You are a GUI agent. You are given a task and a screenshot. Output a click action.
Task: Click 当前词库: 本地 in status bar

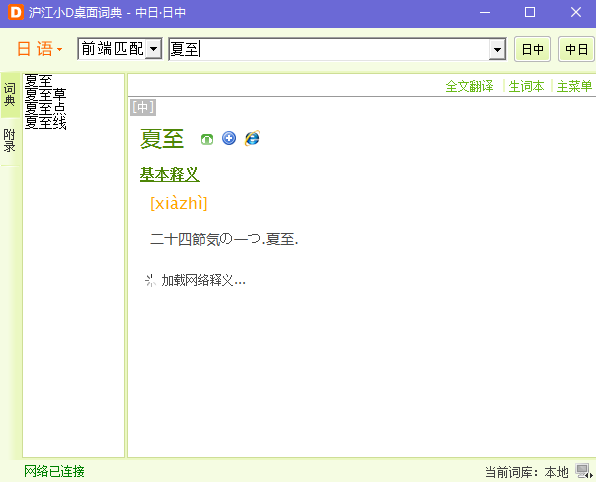tap(527, 472)
